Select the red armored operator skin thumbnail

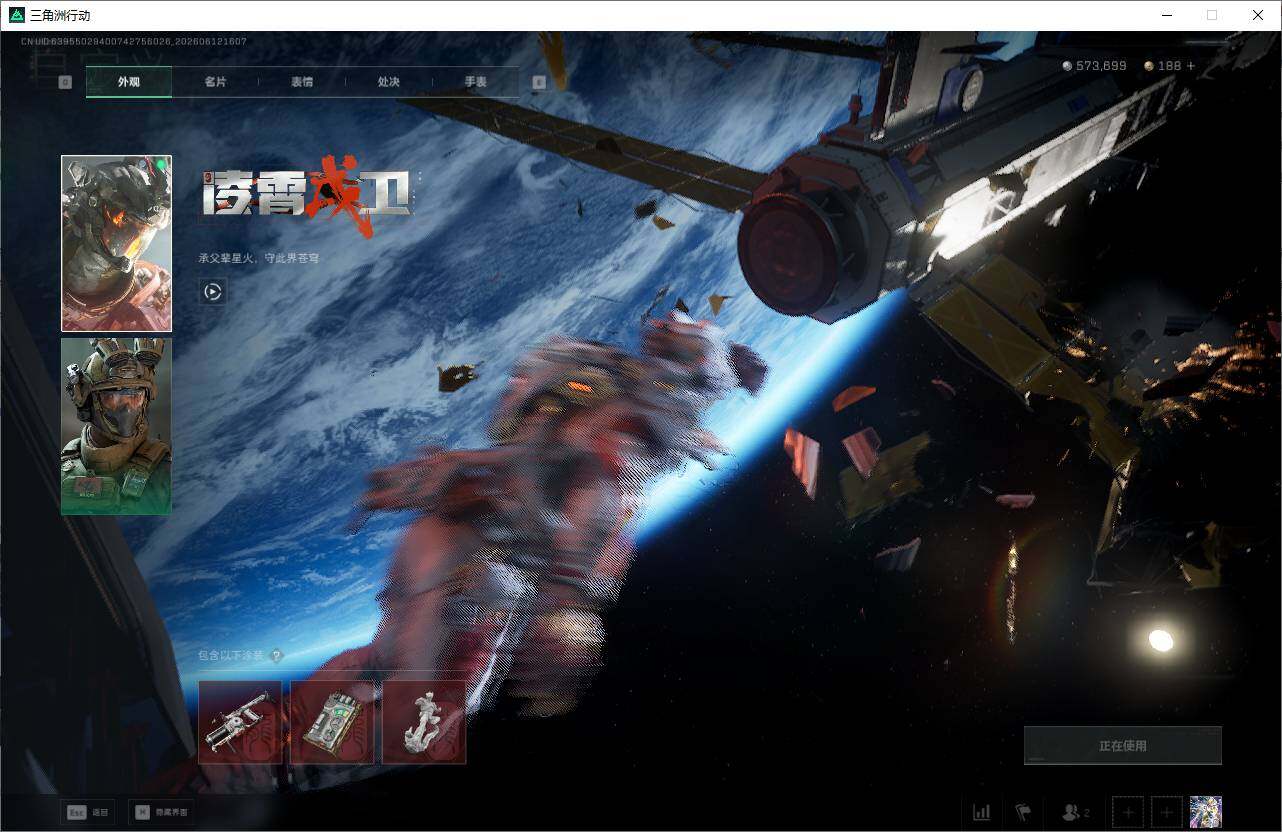pyautogui.click(x=116, y=243)
